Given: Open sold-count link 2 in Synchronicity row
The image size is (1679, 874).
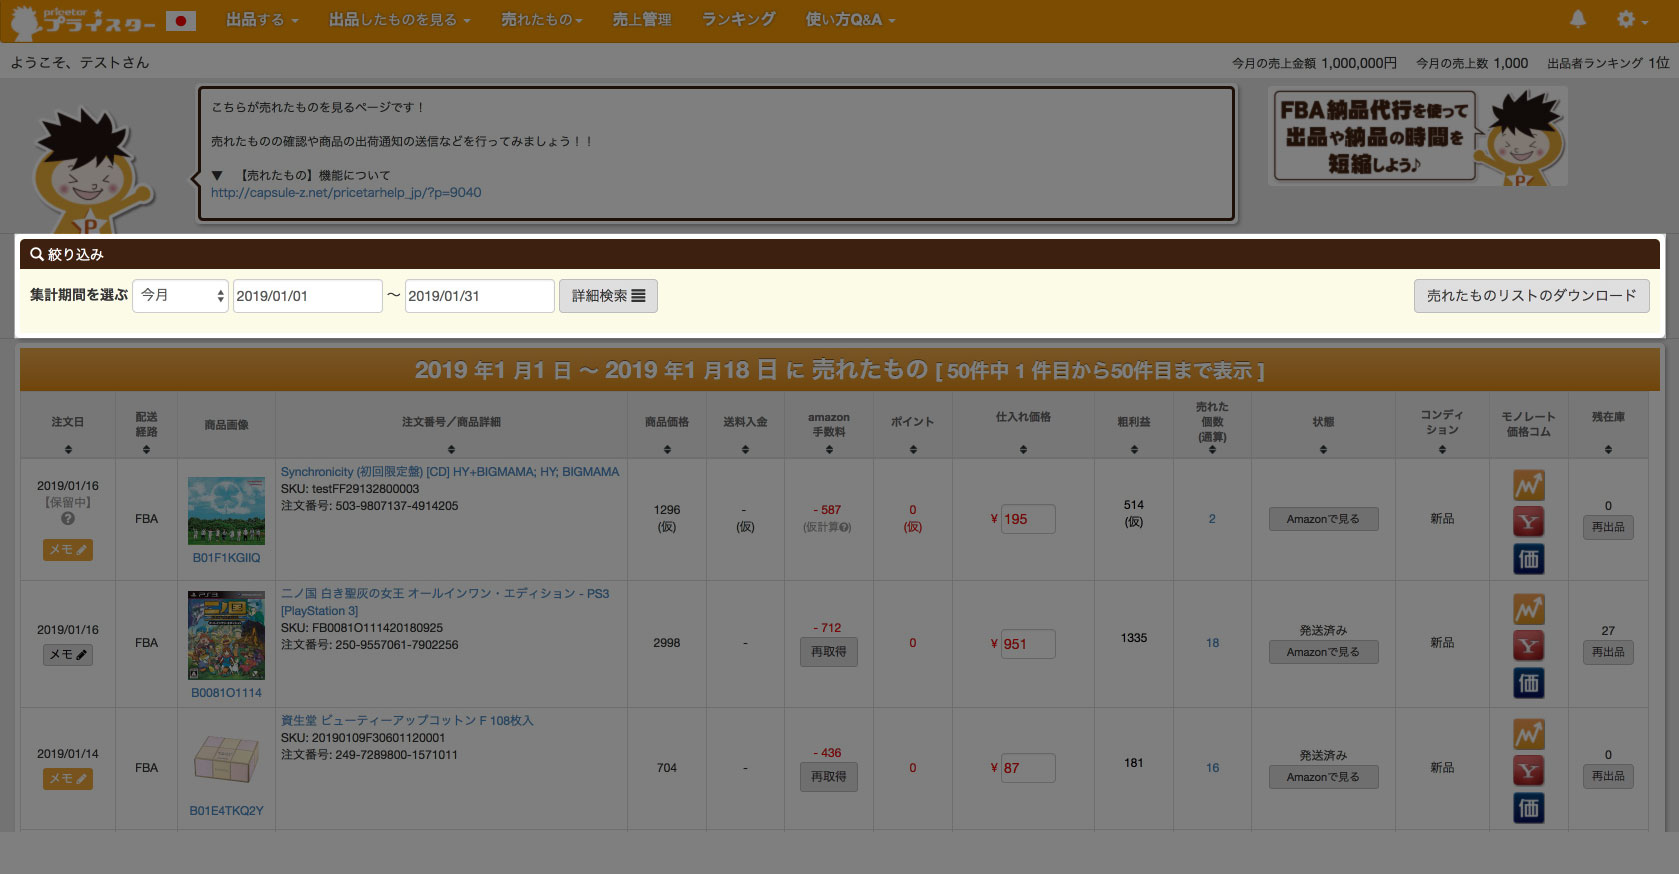Looking at the screenshot, I should coord(1212,519).
